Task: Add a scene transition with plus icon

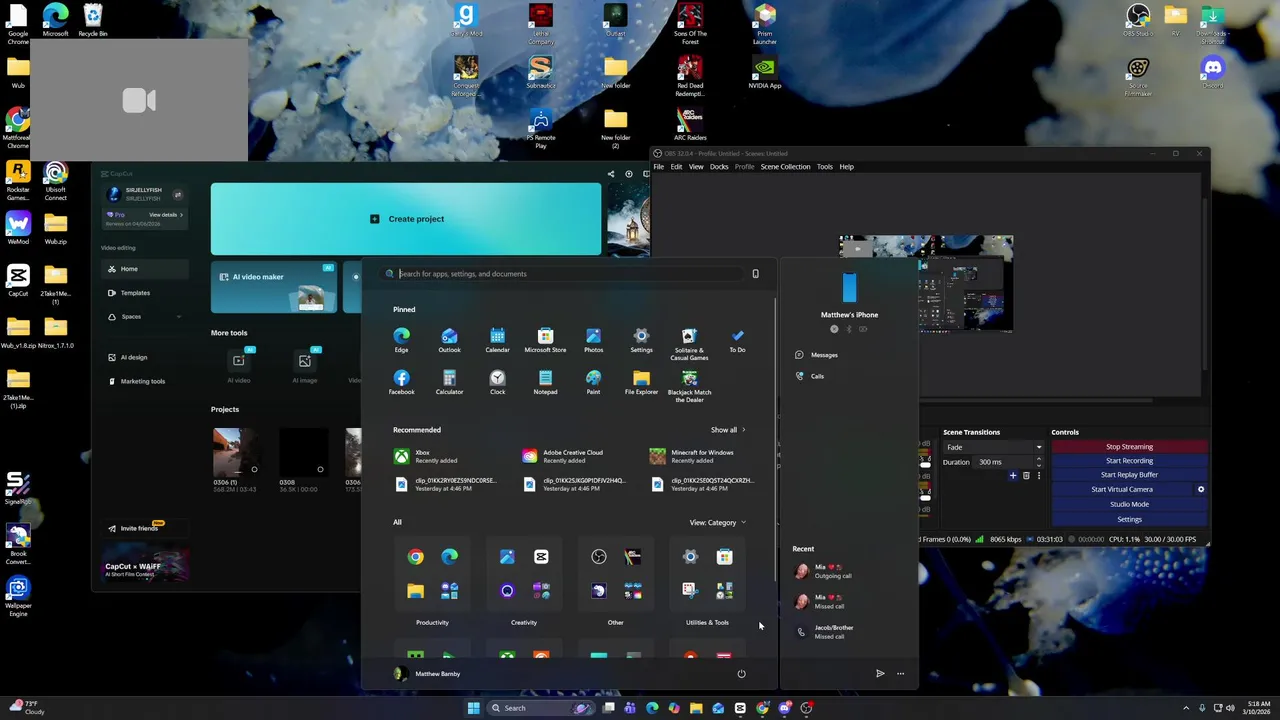Action: (1012, 476)
